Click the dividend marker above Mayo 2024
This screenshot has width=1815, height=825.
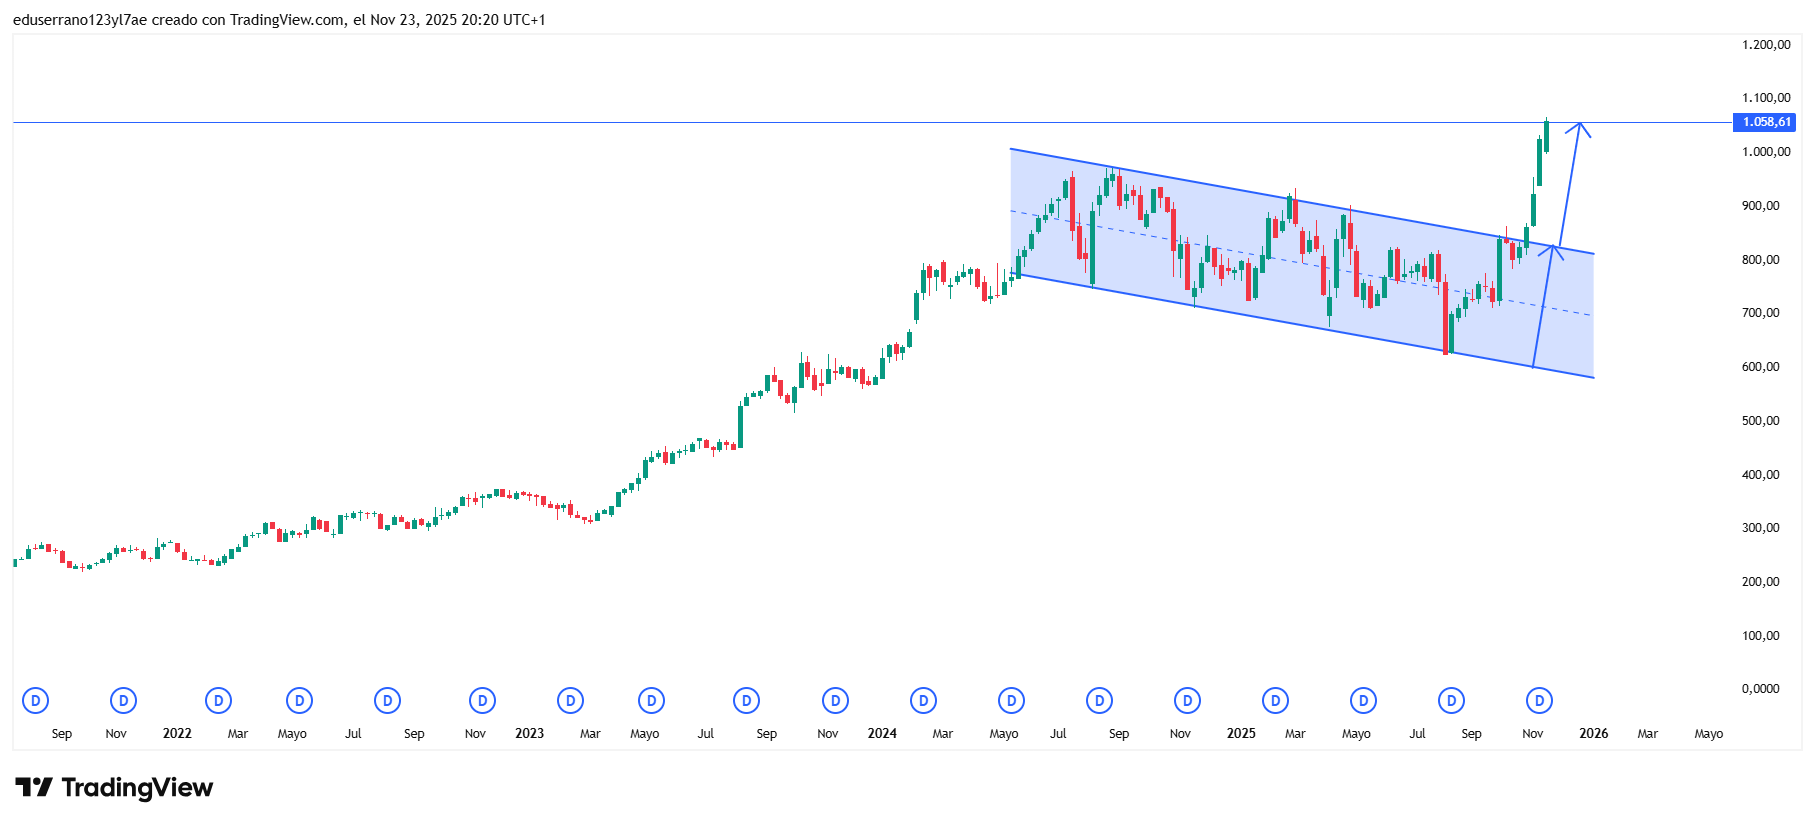(x=1011, y=701)
